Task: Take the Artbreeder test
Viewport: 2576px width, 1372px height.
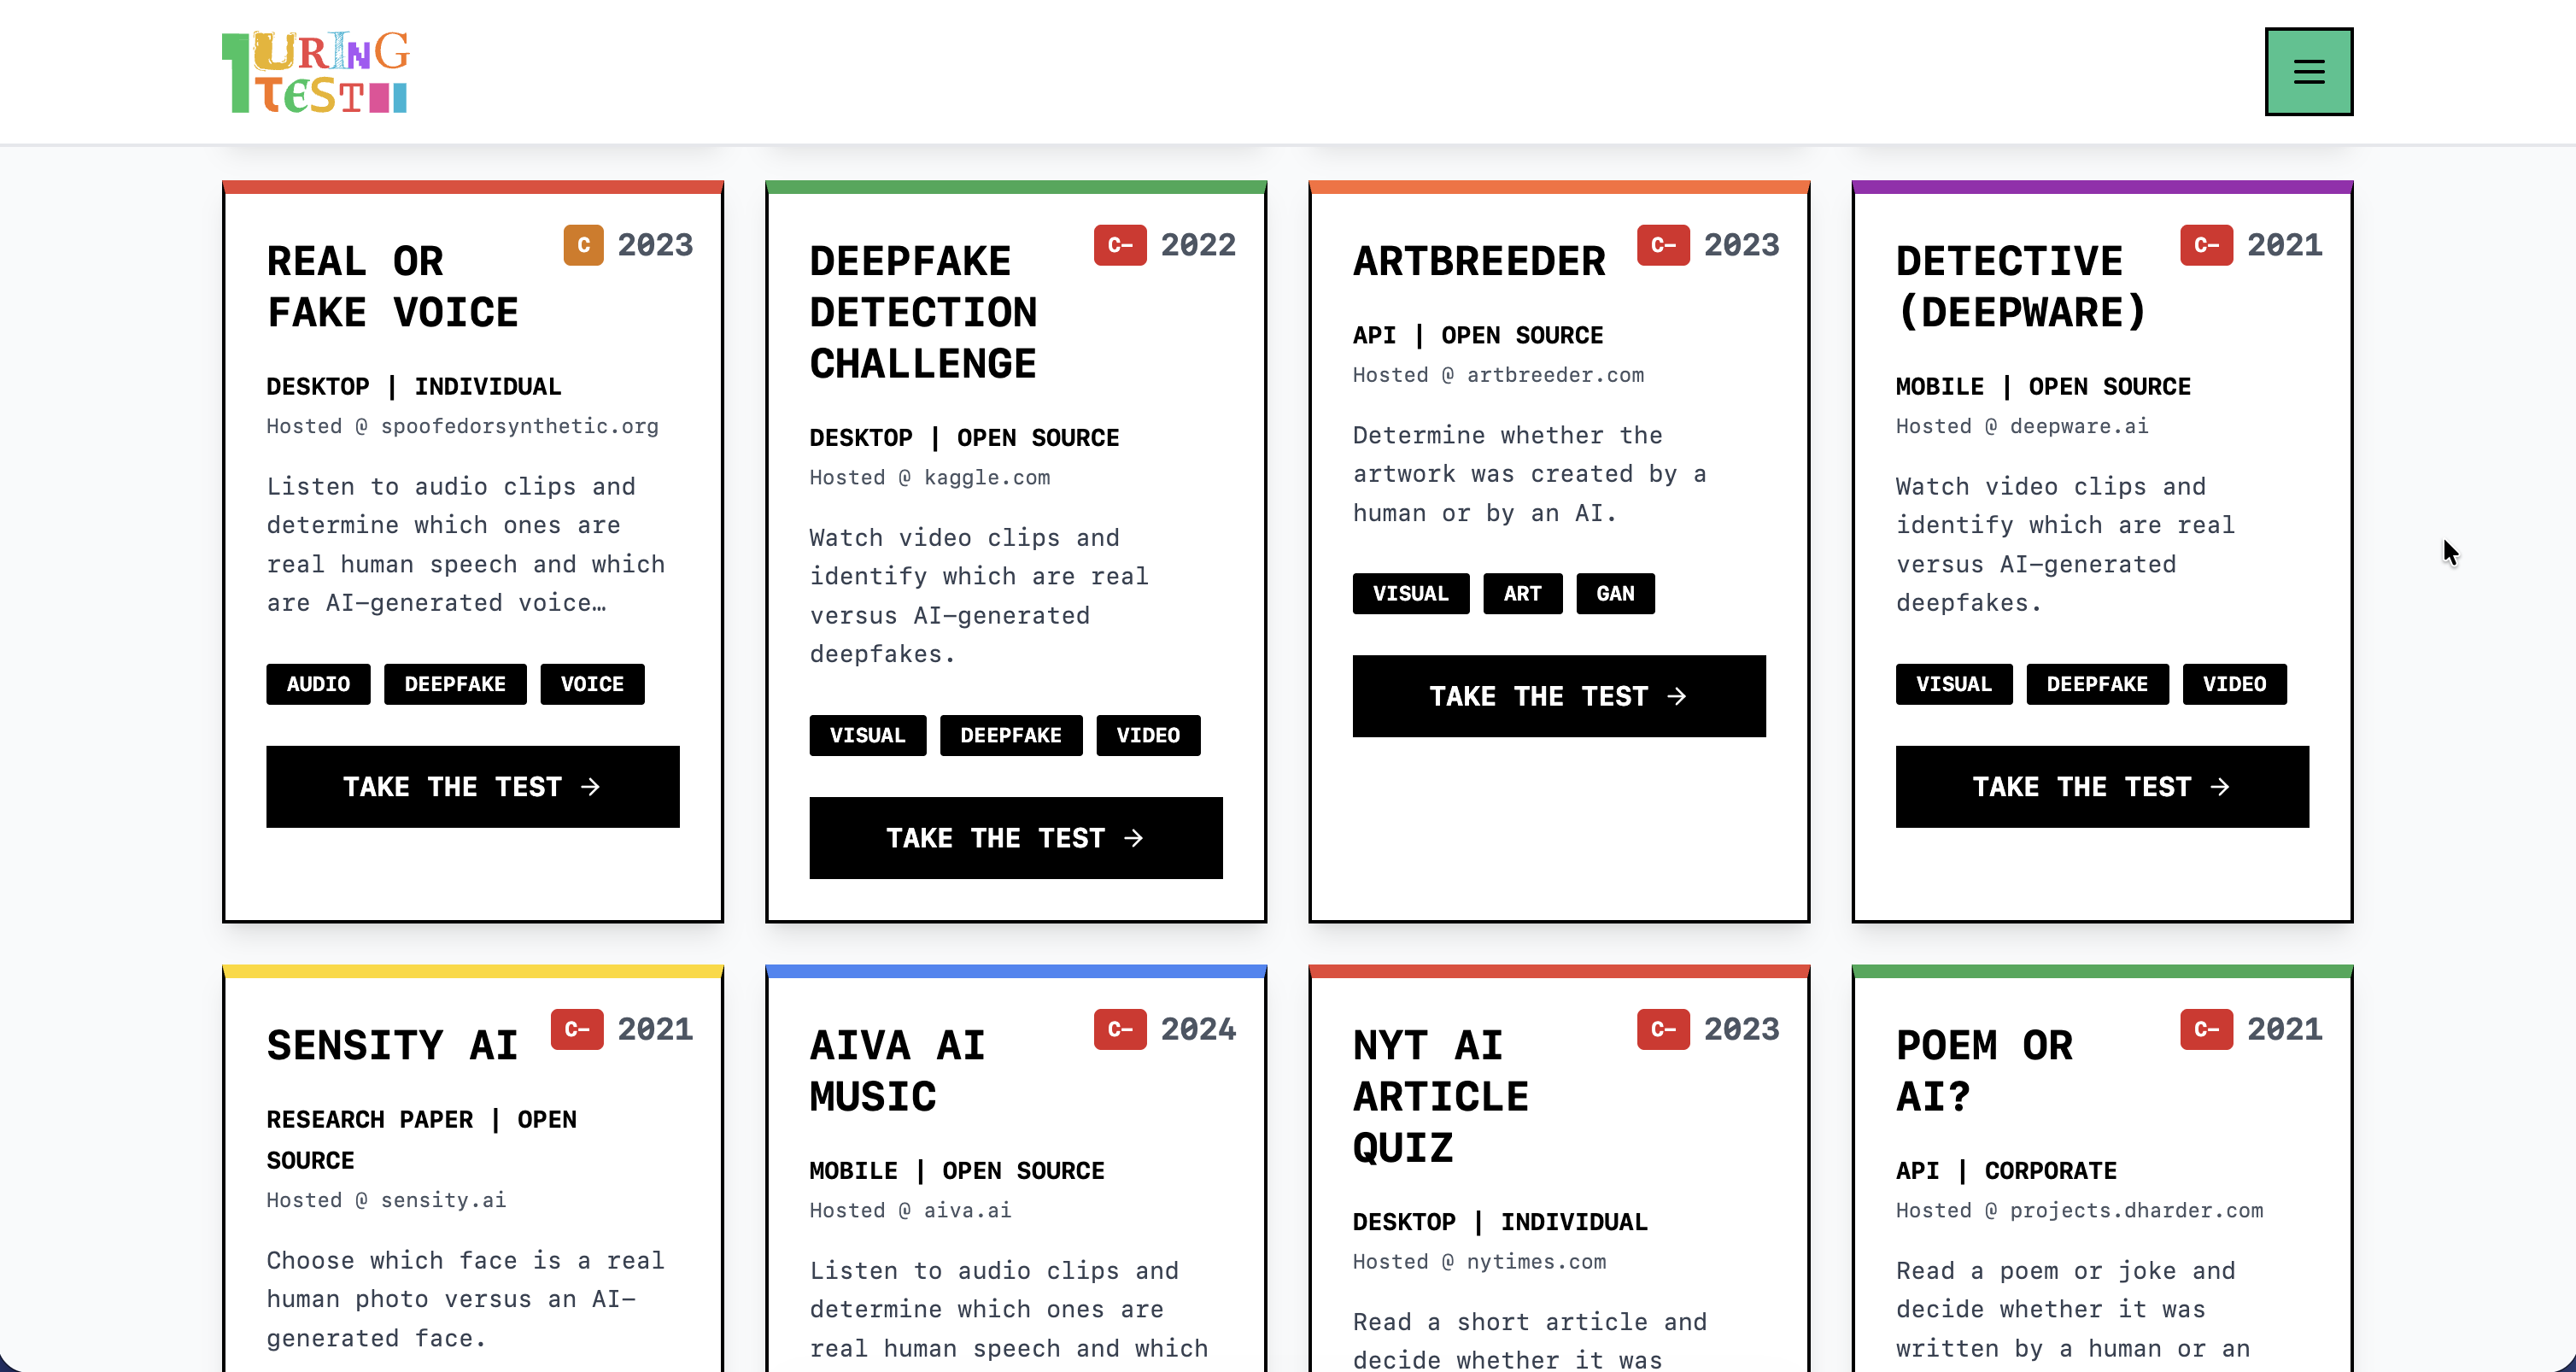Action: tap(1559, 696)
